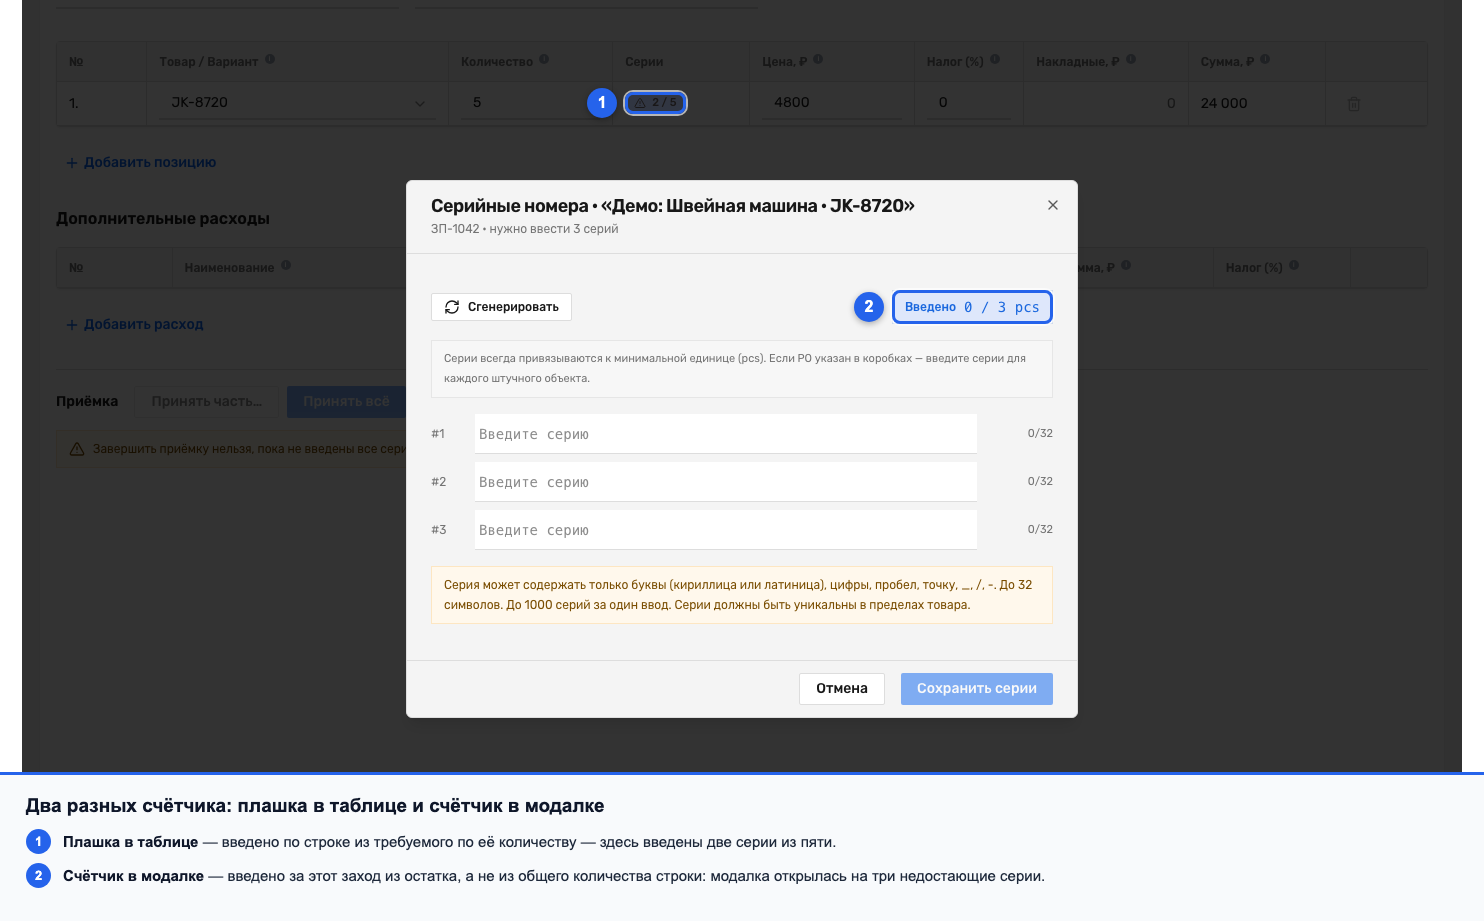Click the quantity field showing 5

pyautogui.click(x=530, y=102)
